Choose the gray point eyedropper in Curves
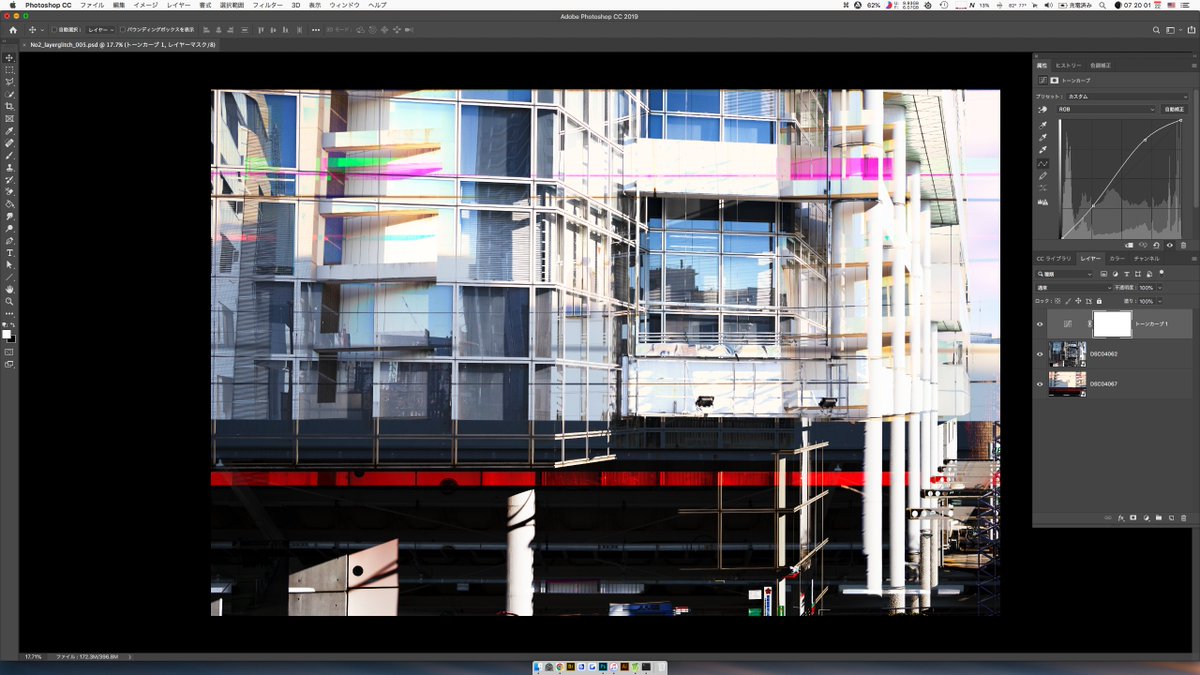 [1043, 137]
